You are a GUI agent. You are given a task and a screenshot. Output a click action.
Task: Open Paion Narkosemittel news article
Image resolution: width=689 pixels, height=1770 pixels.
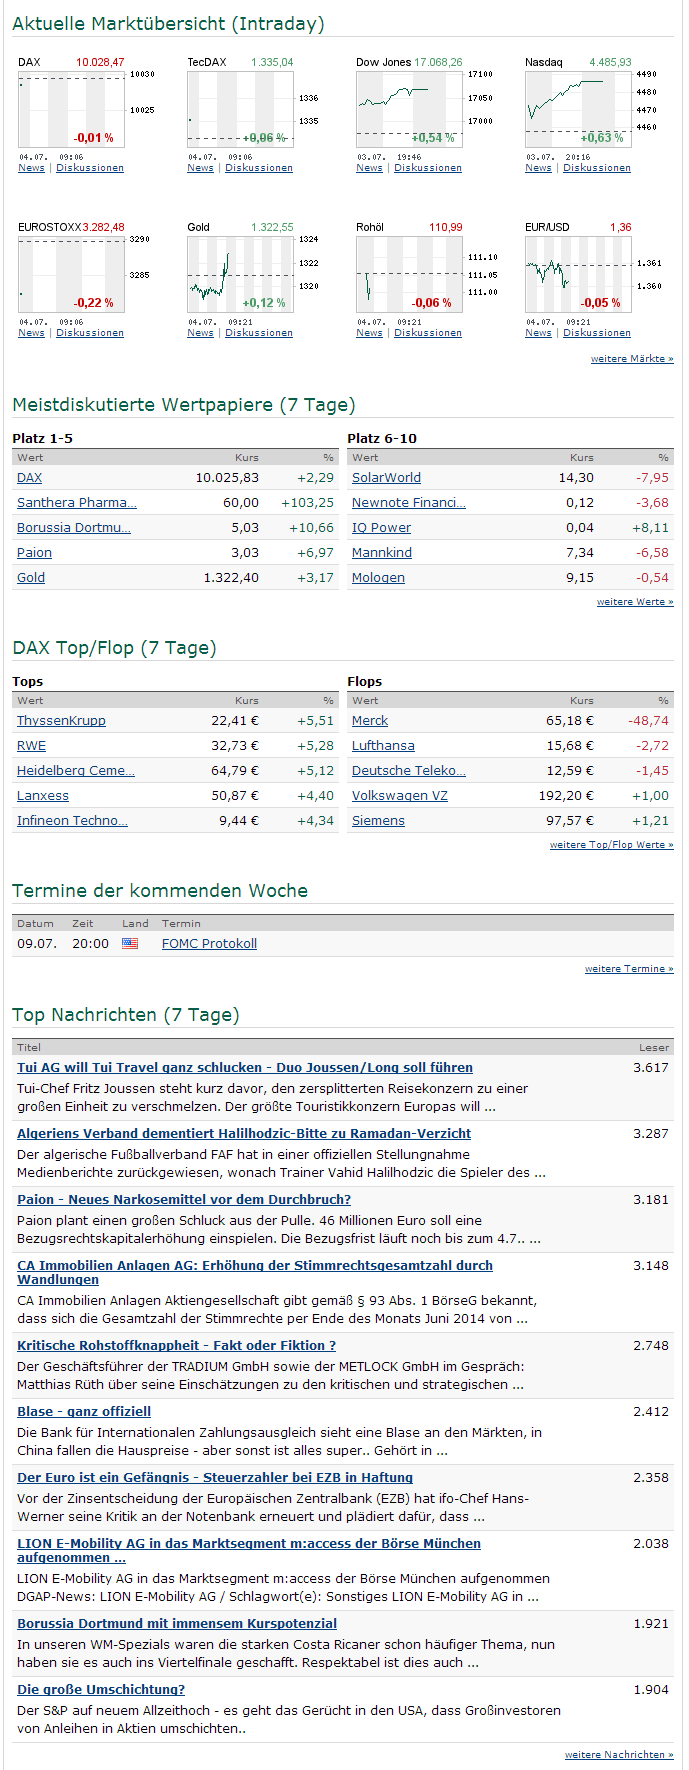coord(184,1200)
